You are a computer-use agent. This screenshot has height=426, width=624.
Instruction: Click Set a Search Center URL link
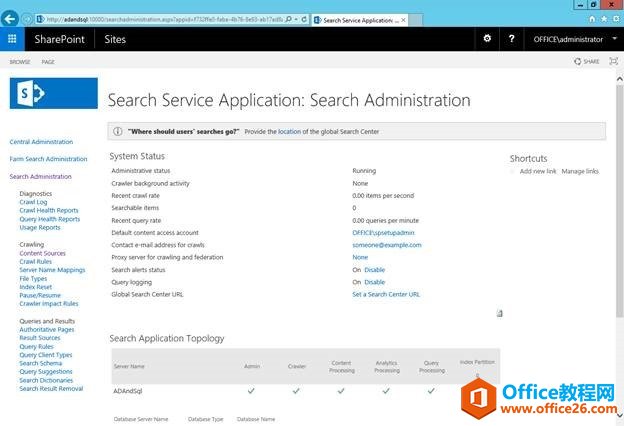point(386,294)
